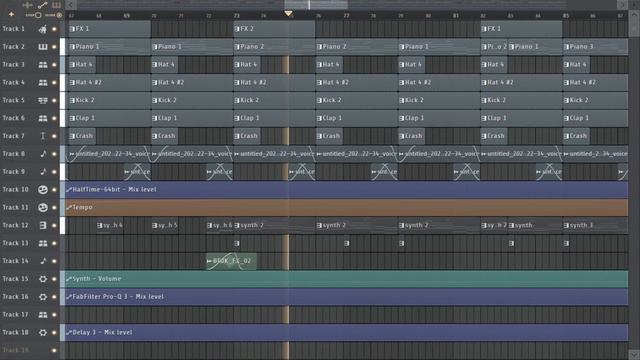Click the horizontal scrollbar thumb at the top
The height and width of the screenshot is (360, 640).
click(316, 5)
